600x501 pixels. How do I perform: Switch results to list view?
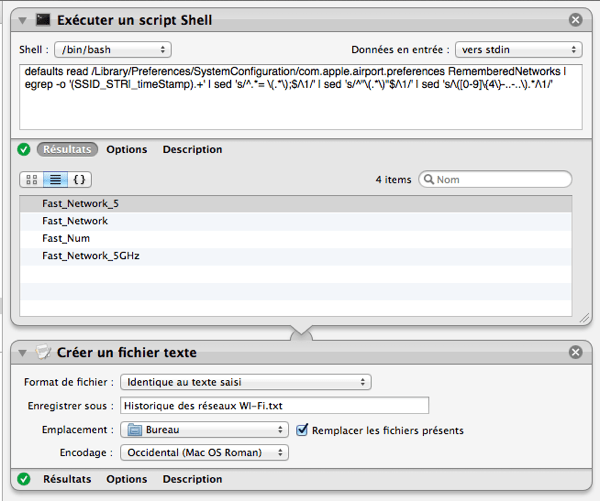point(55,180)
